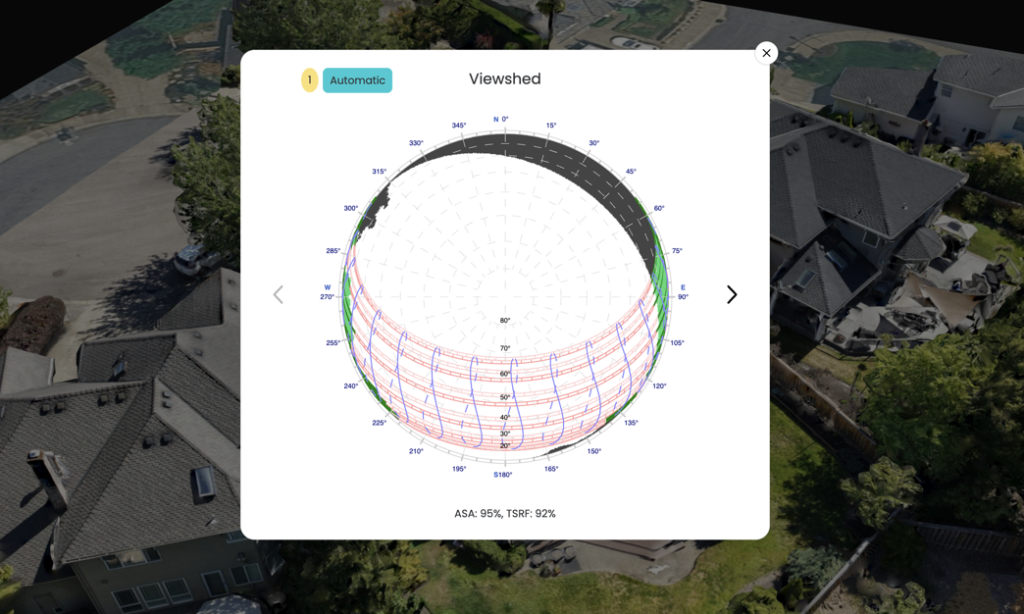Click the 330° azimuth label
This screenshot has height=614, width=1024.
point(416,143)
